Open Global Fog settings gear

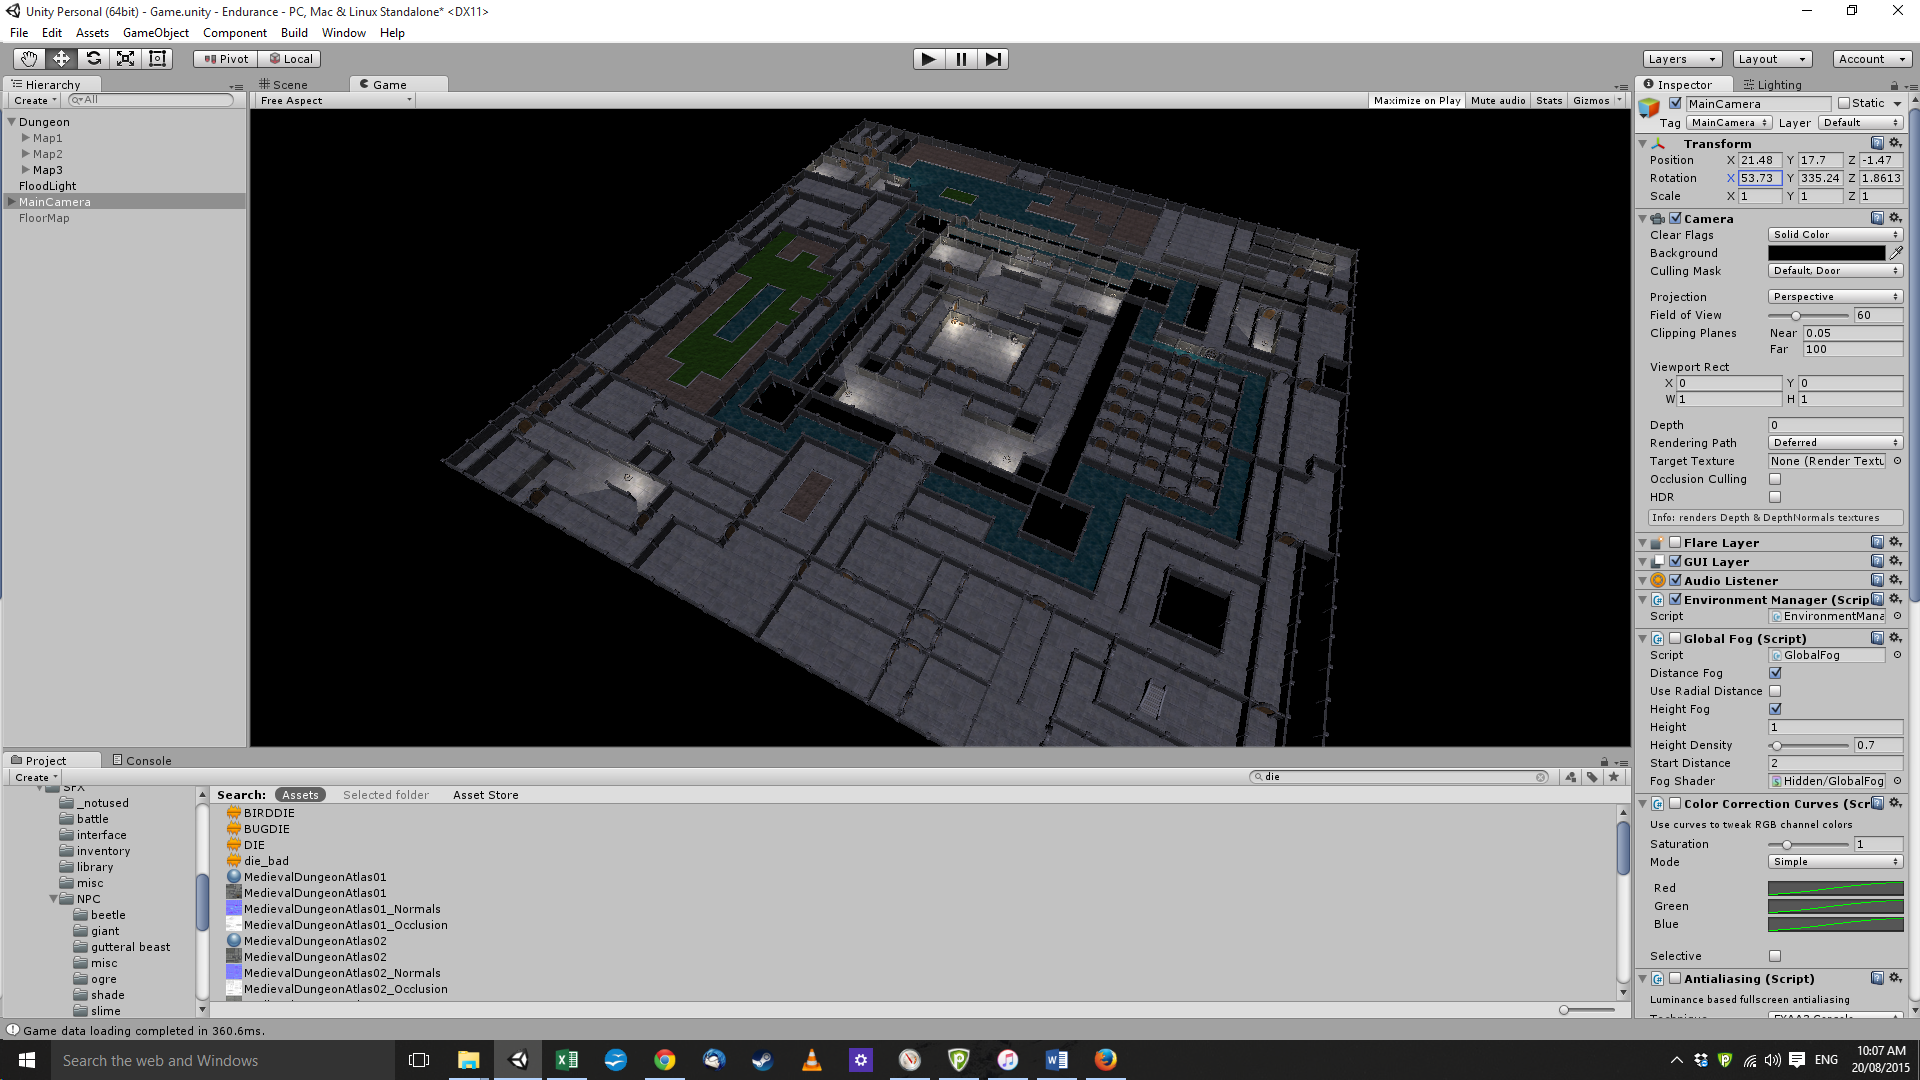click(1895, 638)
